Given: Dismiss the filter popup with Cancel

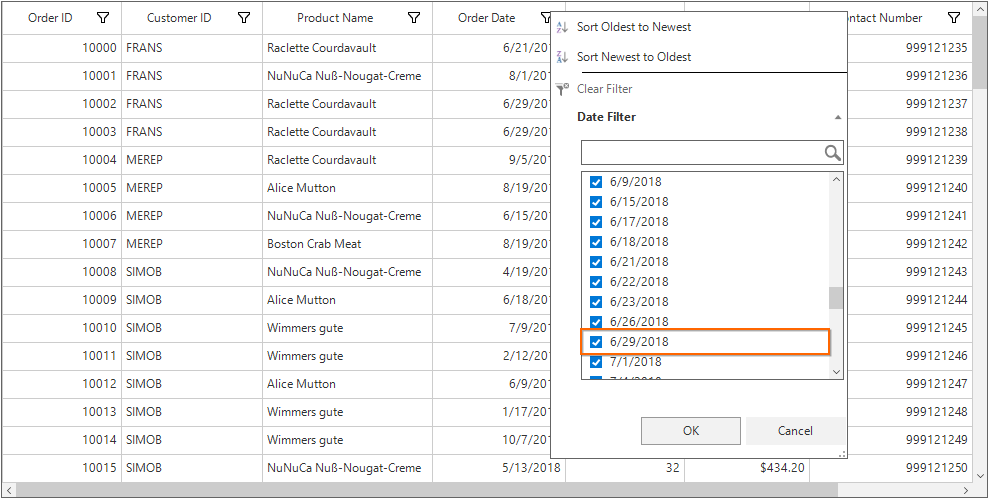Looking at the screenshot, I should (795, 431).
